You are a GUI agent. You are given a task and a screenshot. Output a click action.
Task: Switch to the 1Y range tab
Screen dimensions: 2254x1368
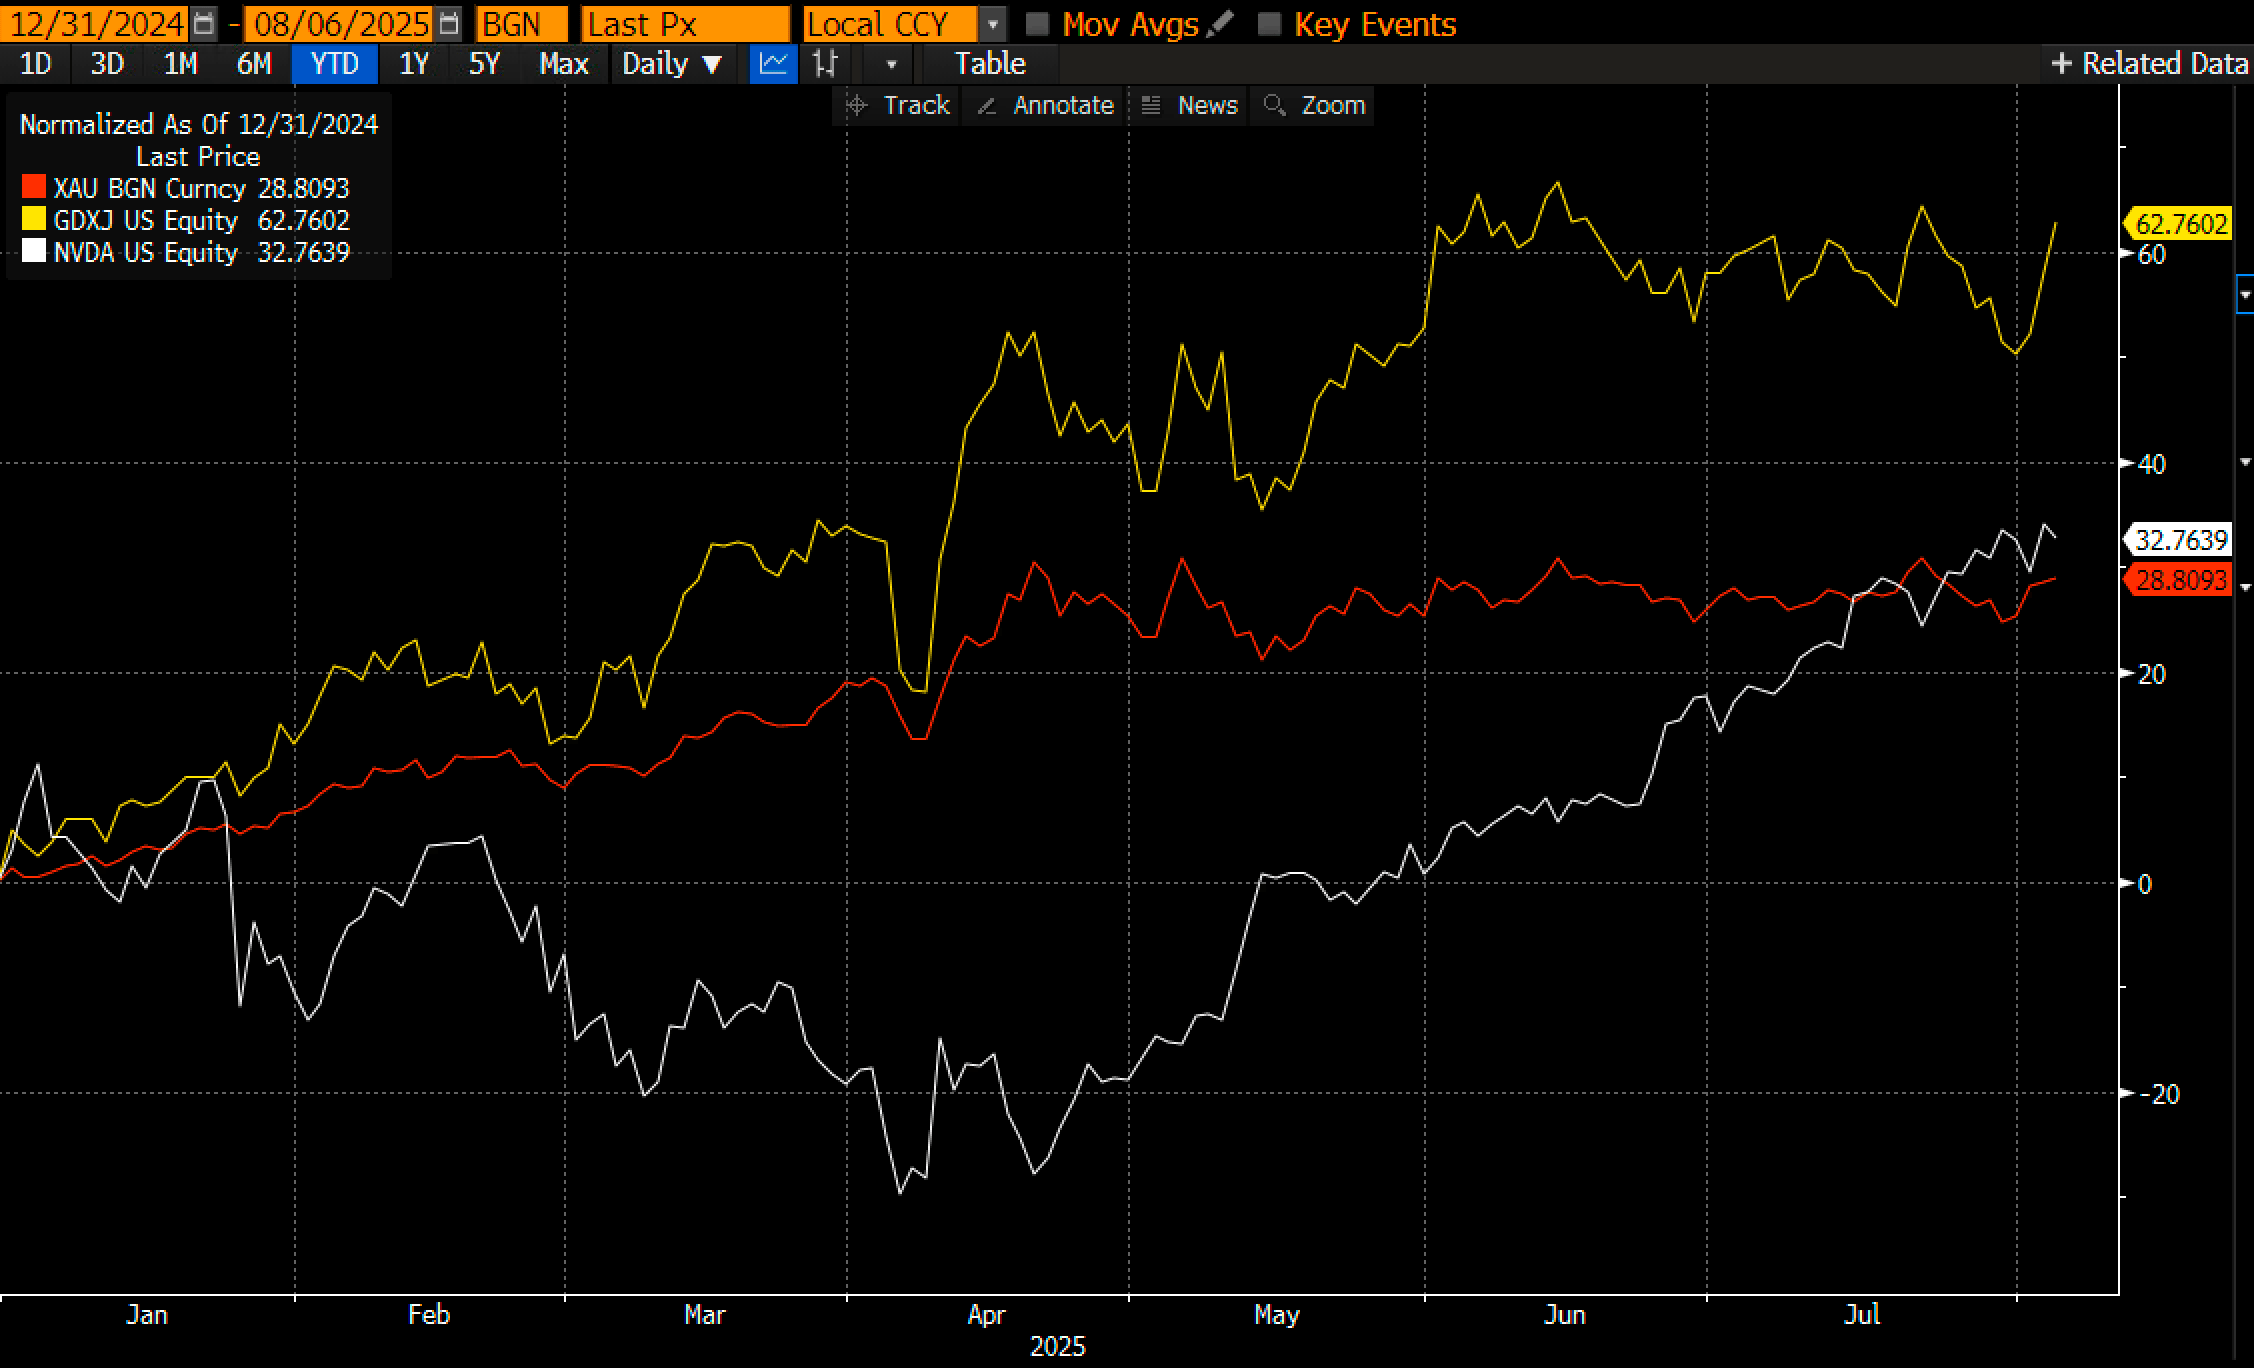pyautogui.click(x=413, y=64)
